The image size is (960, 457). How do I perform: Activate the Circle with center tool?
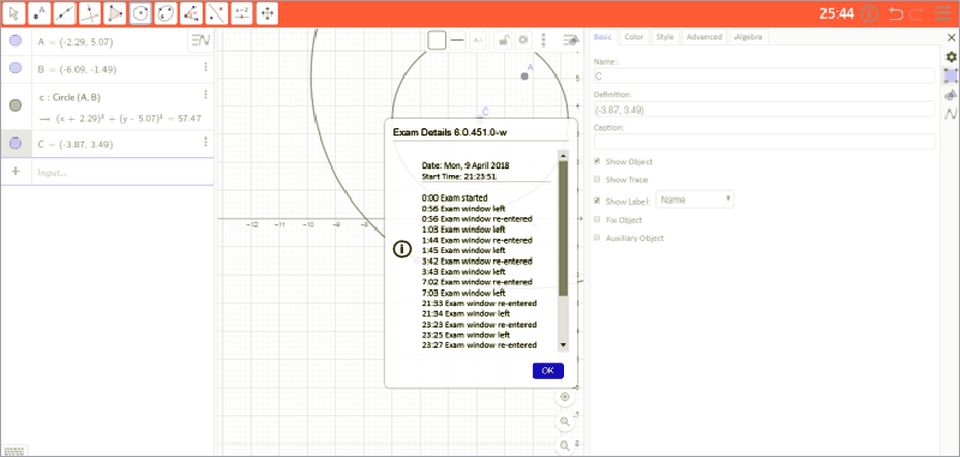[141, 14]
